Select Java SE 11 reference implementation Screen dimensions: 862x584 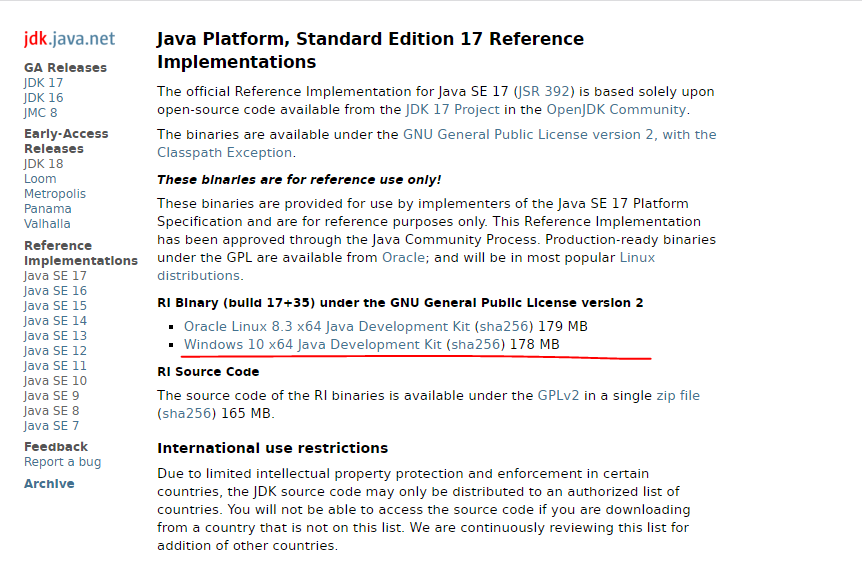coord(56,366)
